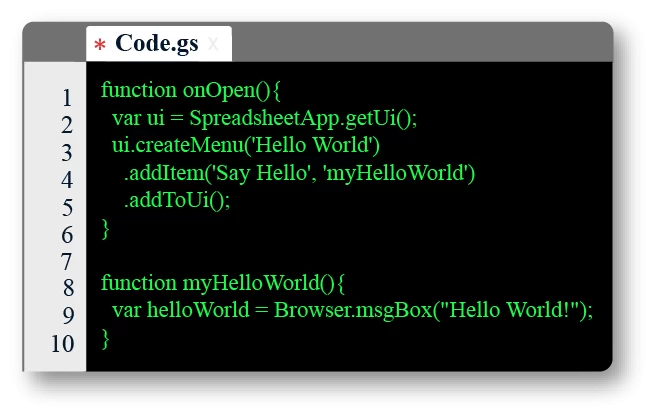This screenshot has width=657, height=416.
Task: Click line number 5 in the gutter
Action: coord(66,208)
